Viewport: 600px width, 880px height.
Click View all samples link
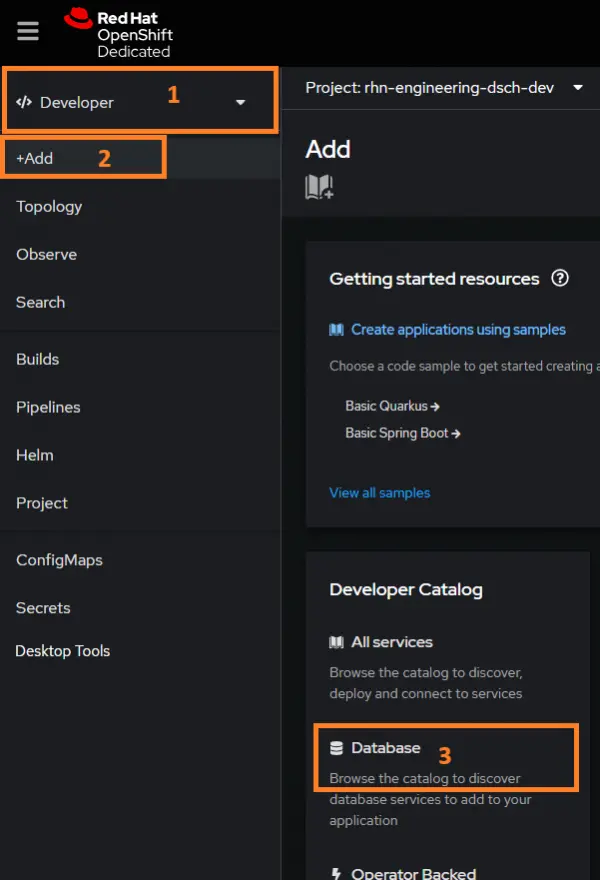point(379,493)
